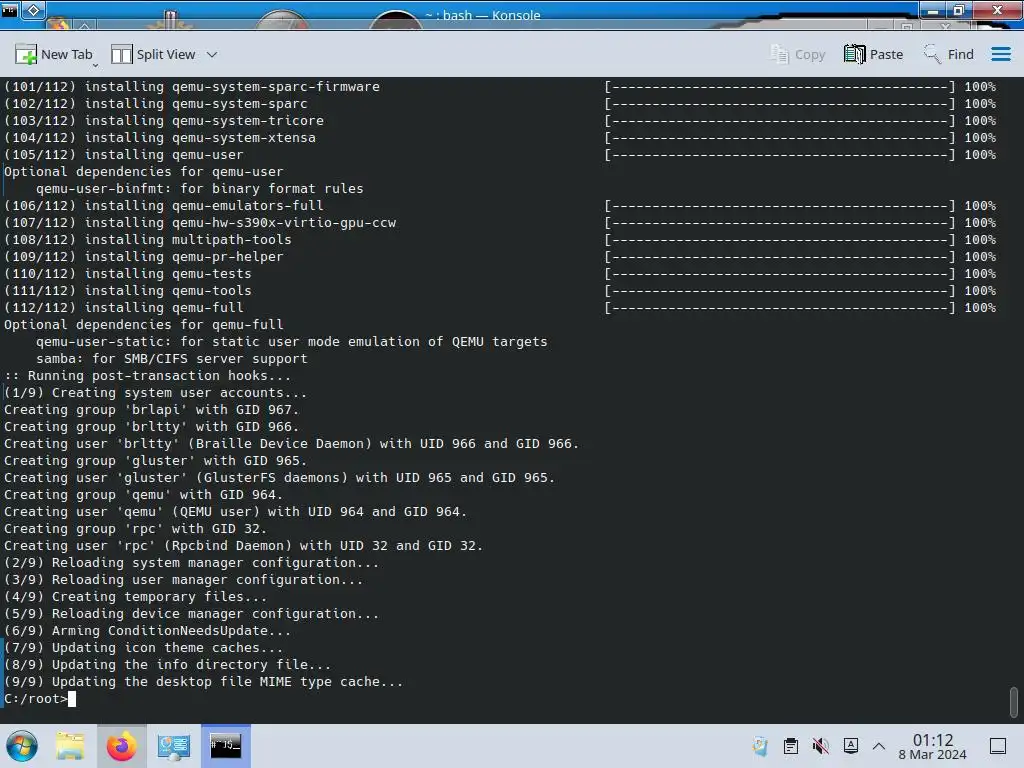Toggle the keep-on-all-desktops pin in title bar
The height and width of the screenshot is (768, 1024).
coord(34,10)
